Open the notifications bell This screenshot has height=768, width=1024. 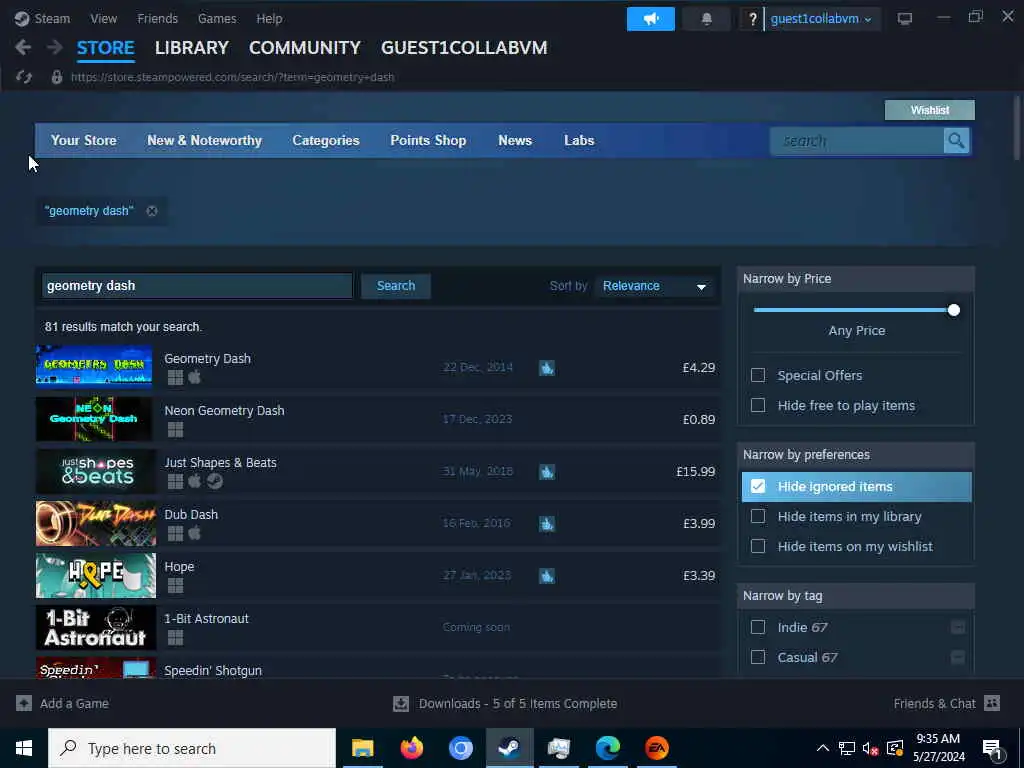click(x=706, y=19)
